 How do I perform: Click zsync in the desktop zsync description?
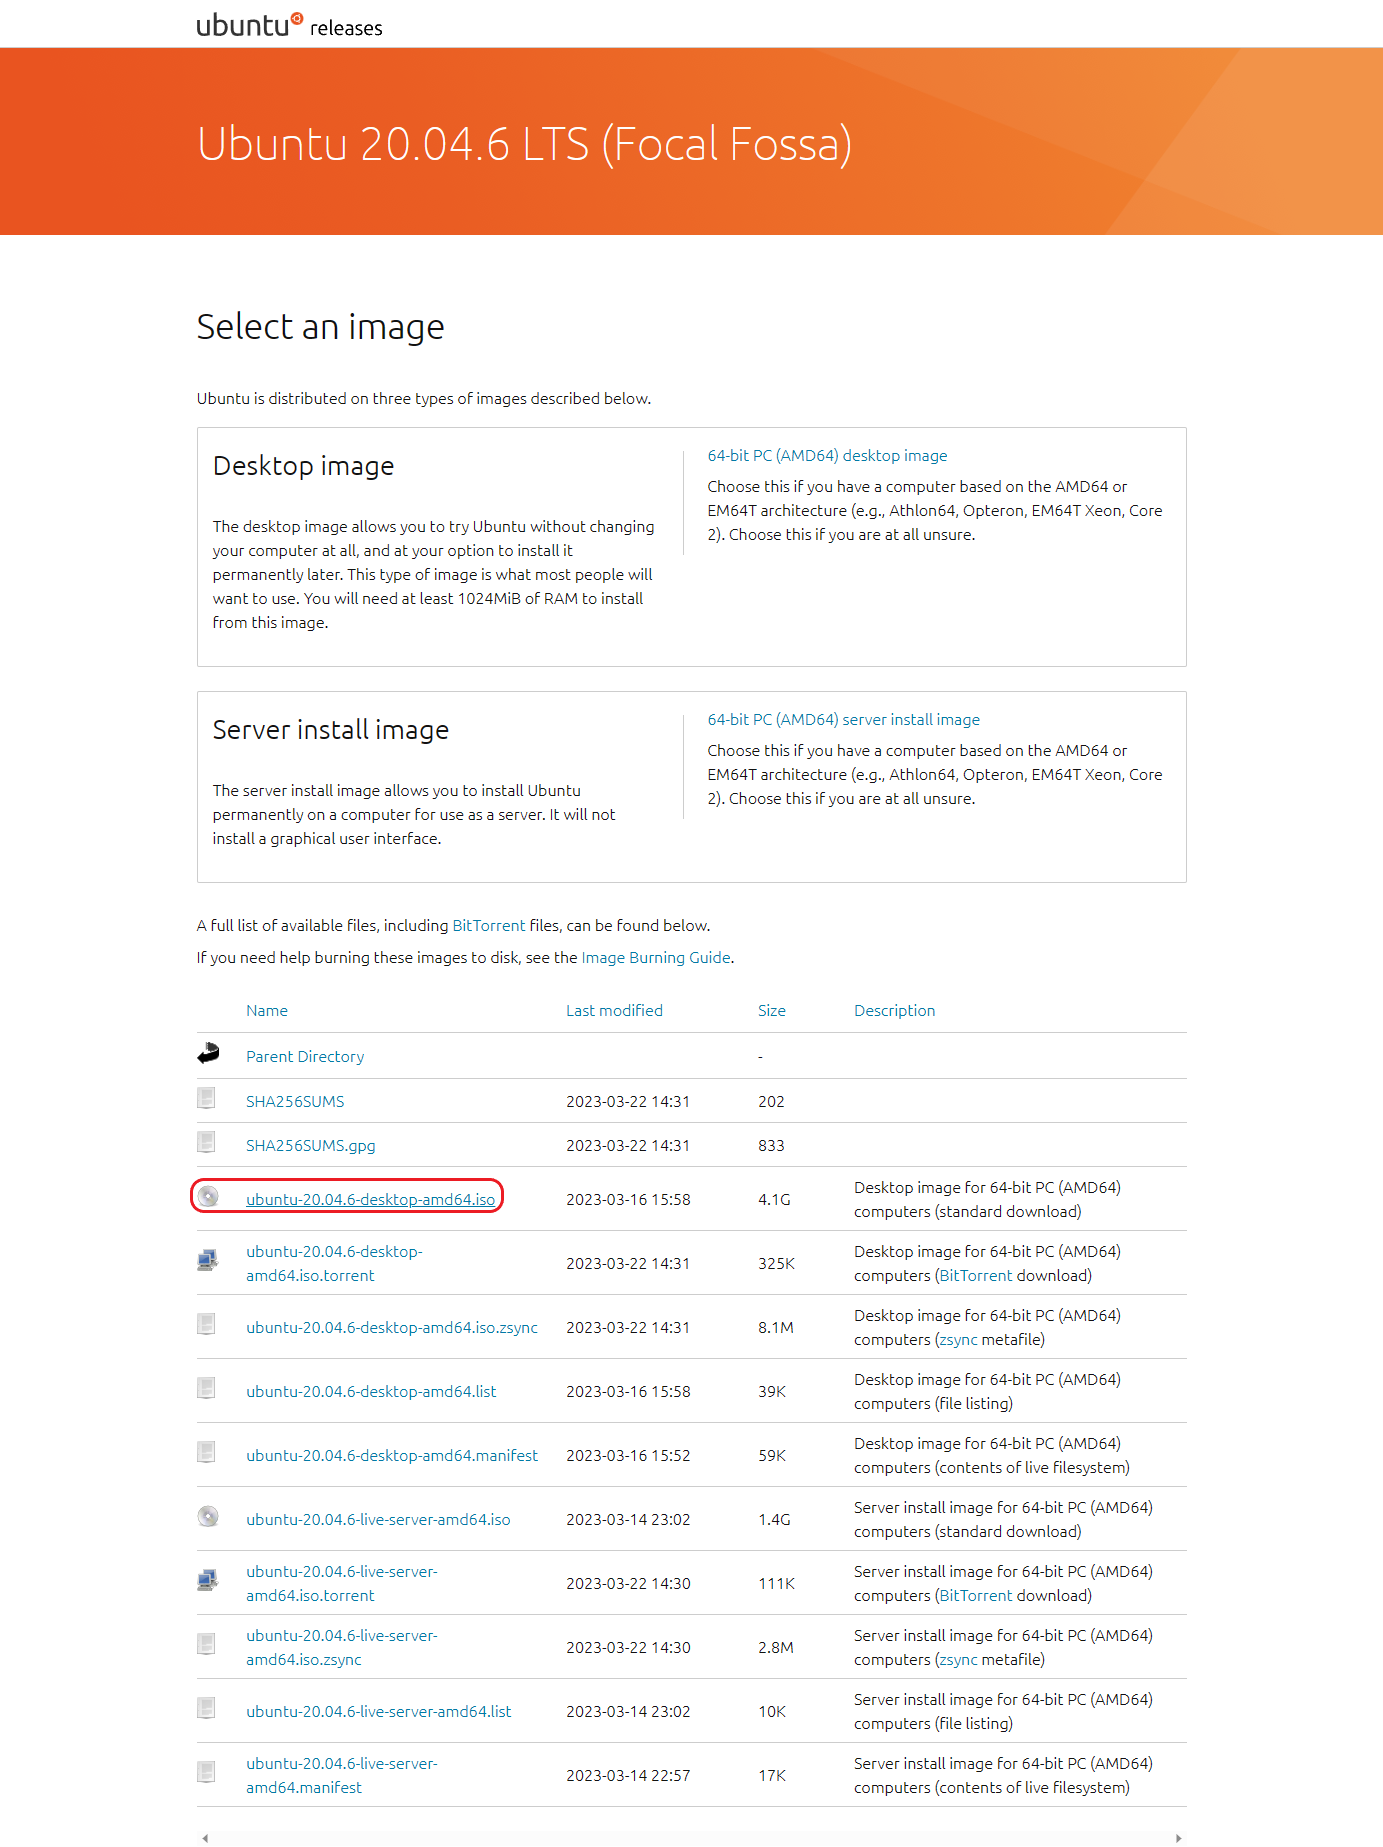click(x=959, y=1340)
